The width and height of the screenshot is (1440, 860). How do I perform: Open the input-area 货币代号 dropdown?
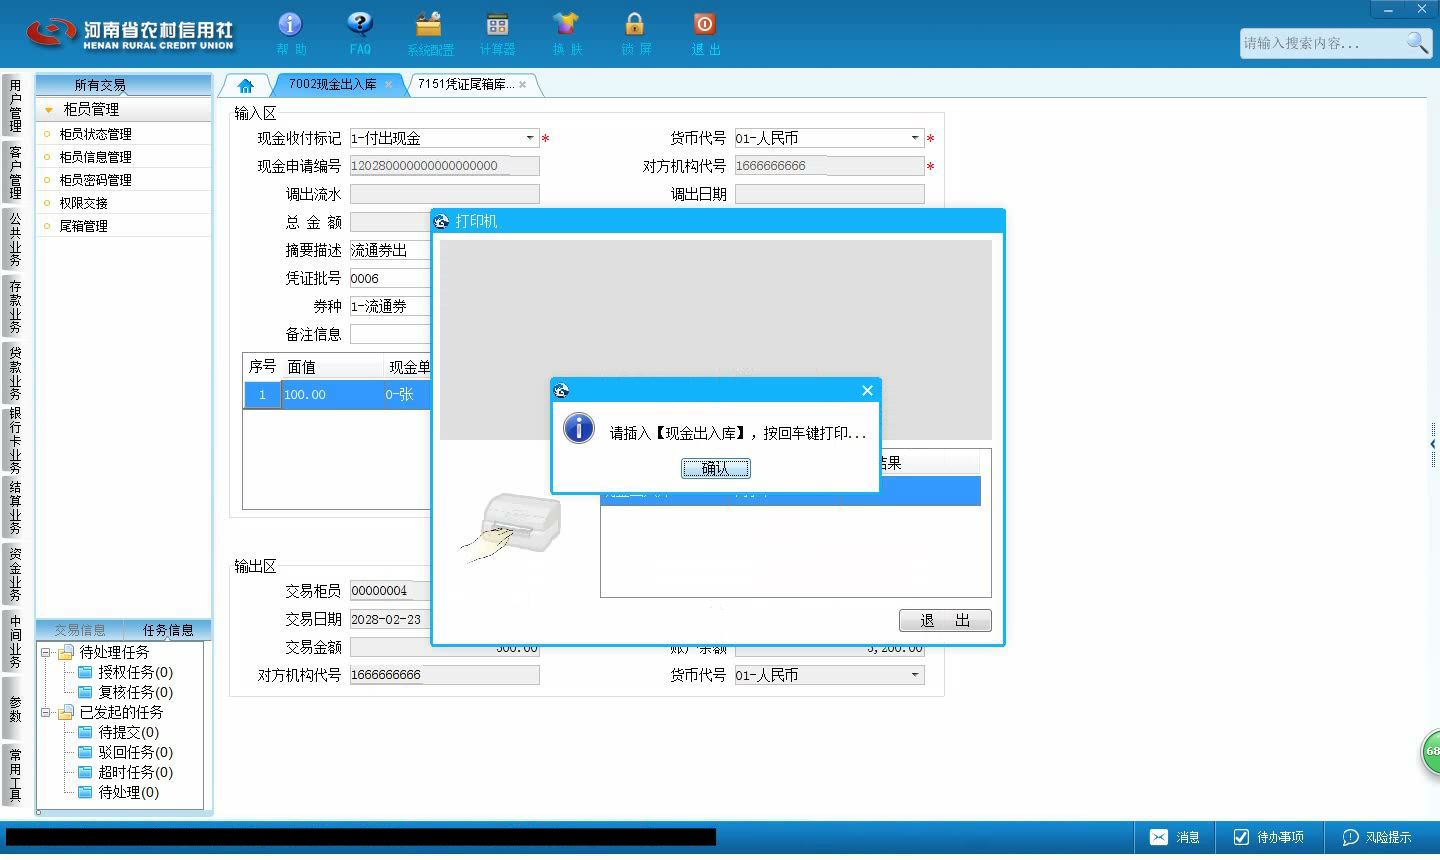tap(914, 138)
